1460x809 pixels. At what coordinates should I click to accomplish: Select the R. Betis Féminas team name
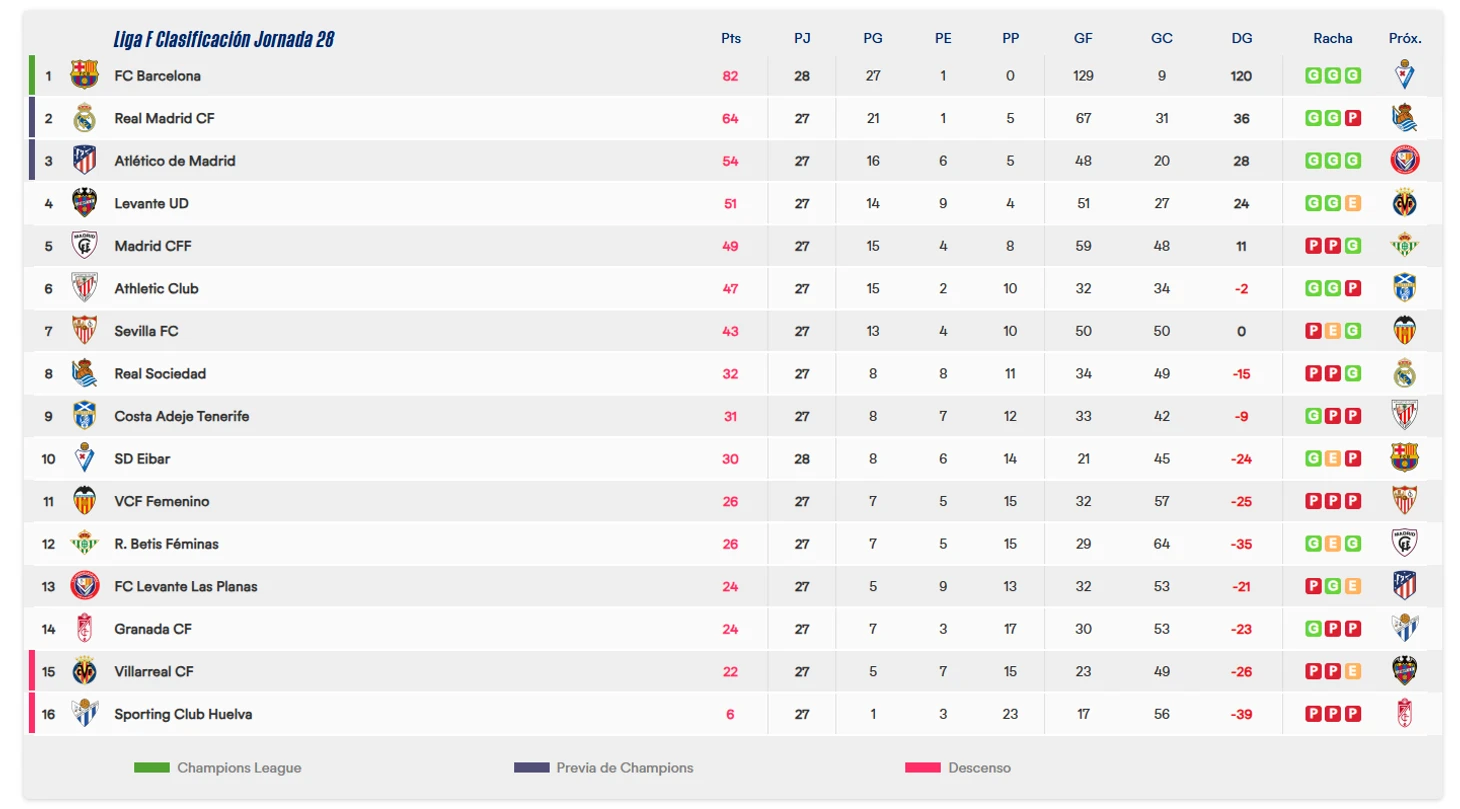click(x=166, y=544)
